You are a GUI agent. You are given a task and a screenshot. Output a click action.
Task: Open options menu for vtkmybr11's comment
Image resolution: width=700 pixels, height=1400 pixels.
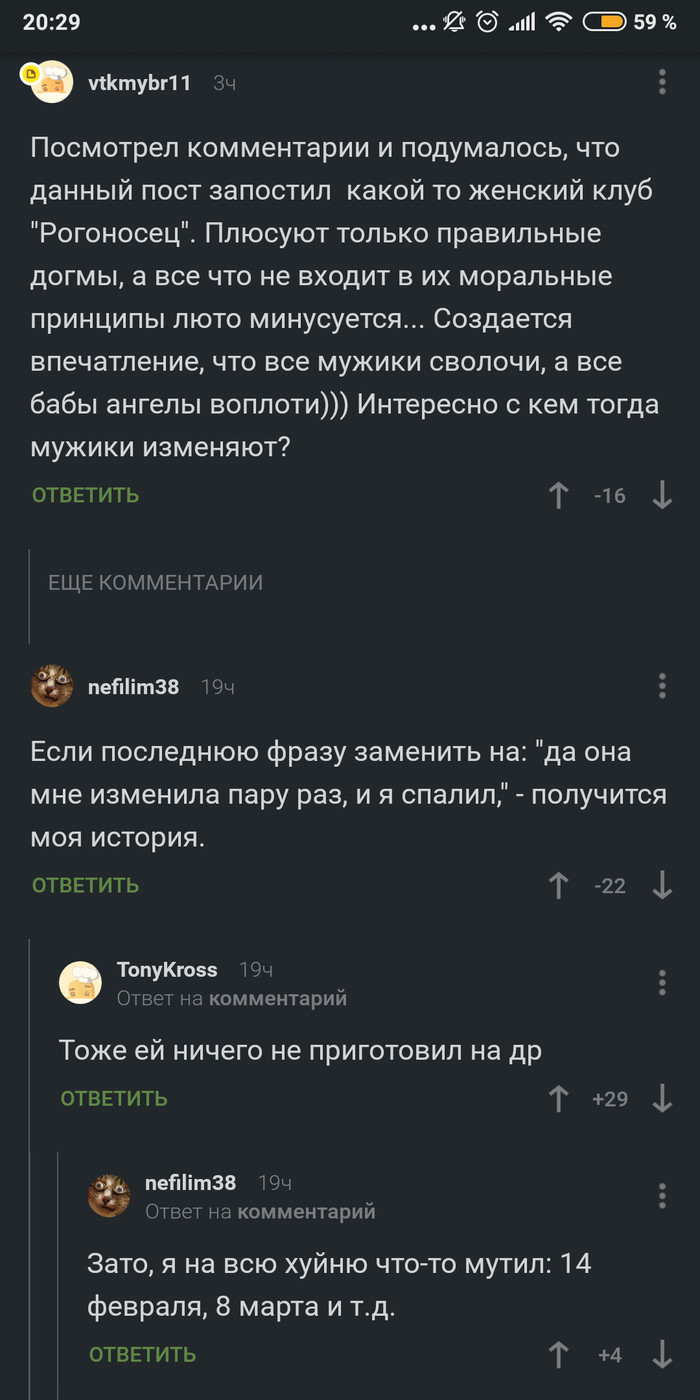coord(662,82)
